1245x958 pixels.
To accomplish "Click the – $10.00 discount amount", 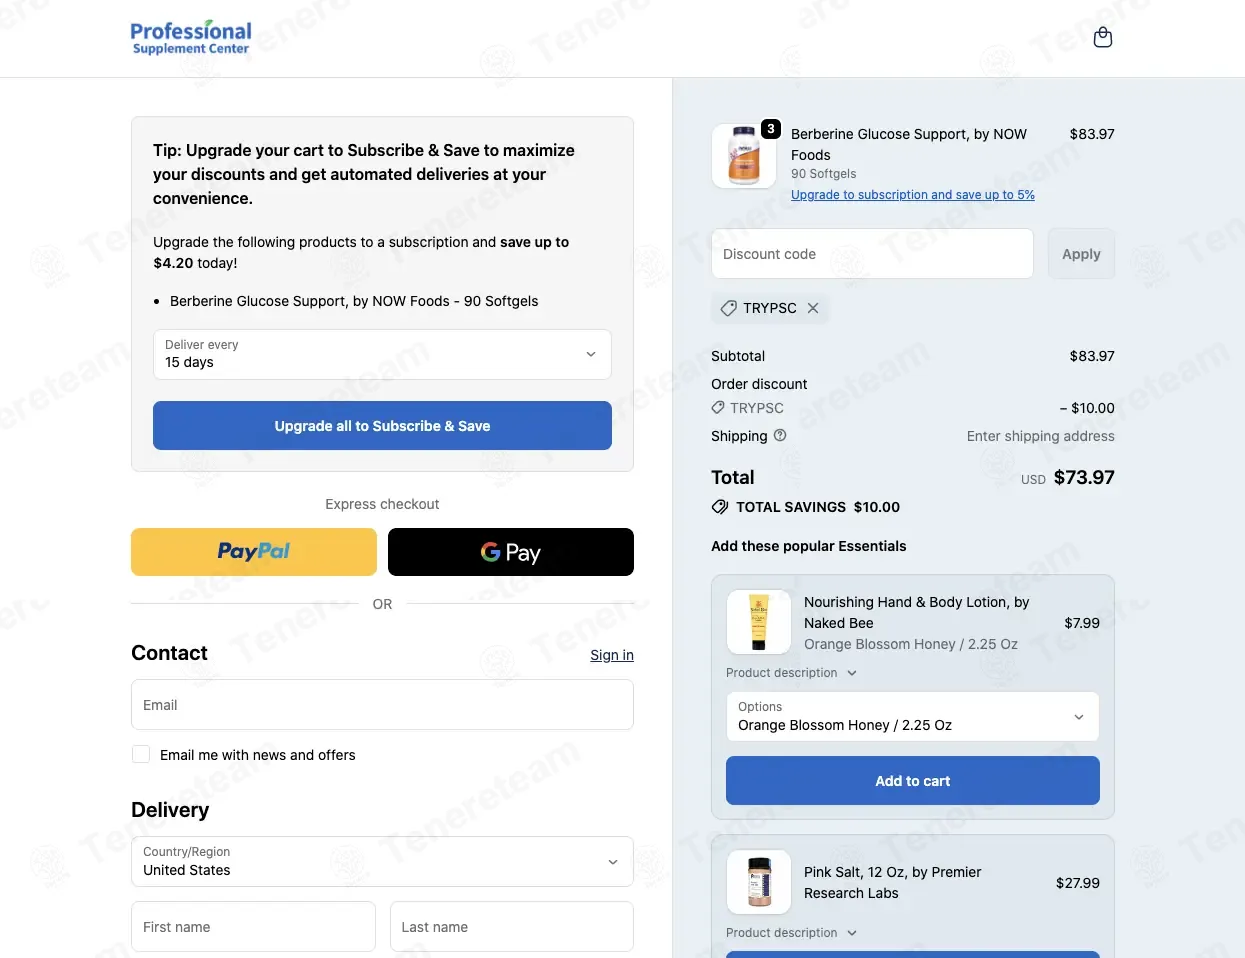I will coord(1087,408).
